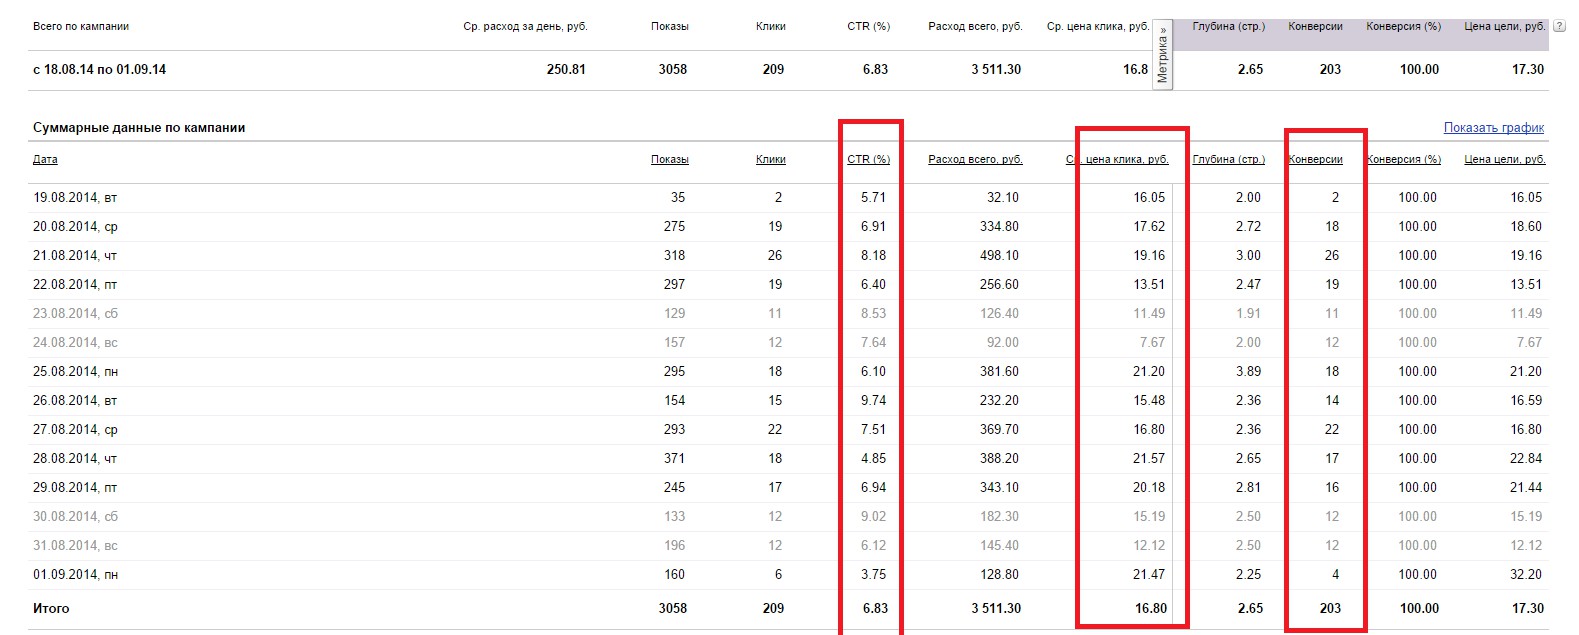Click the Итого total row label
Image resolution: width=1579 pixels, height=635 pixels.
tap(51, 608)
